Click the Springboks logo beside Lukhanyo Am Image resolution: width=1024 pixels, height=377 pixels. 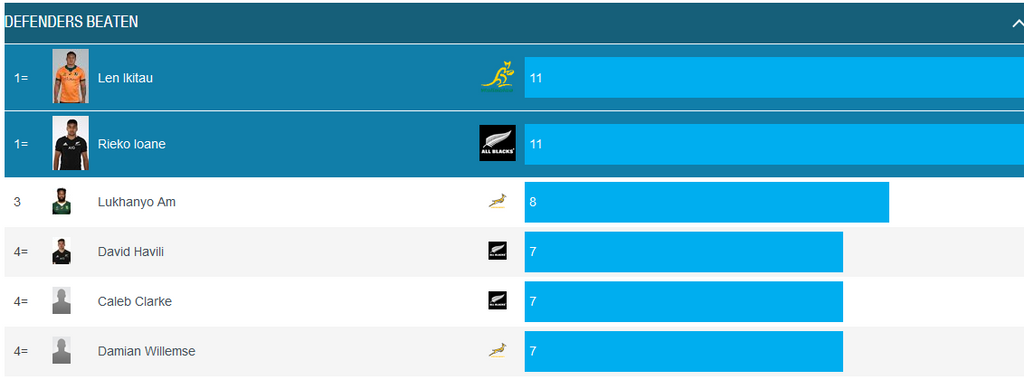498,201
